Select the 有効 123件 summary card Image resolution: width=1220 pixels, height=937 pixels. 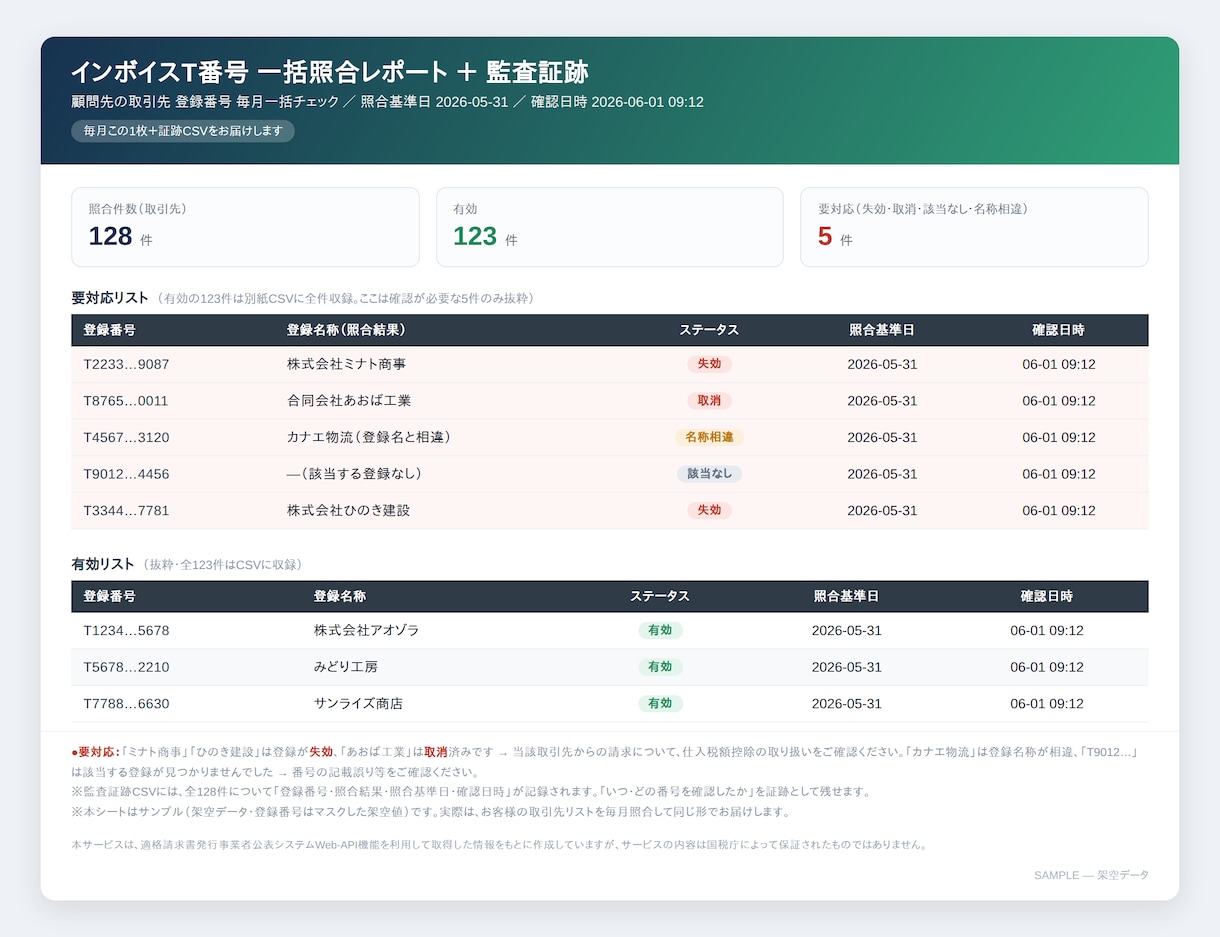(610, 227)
